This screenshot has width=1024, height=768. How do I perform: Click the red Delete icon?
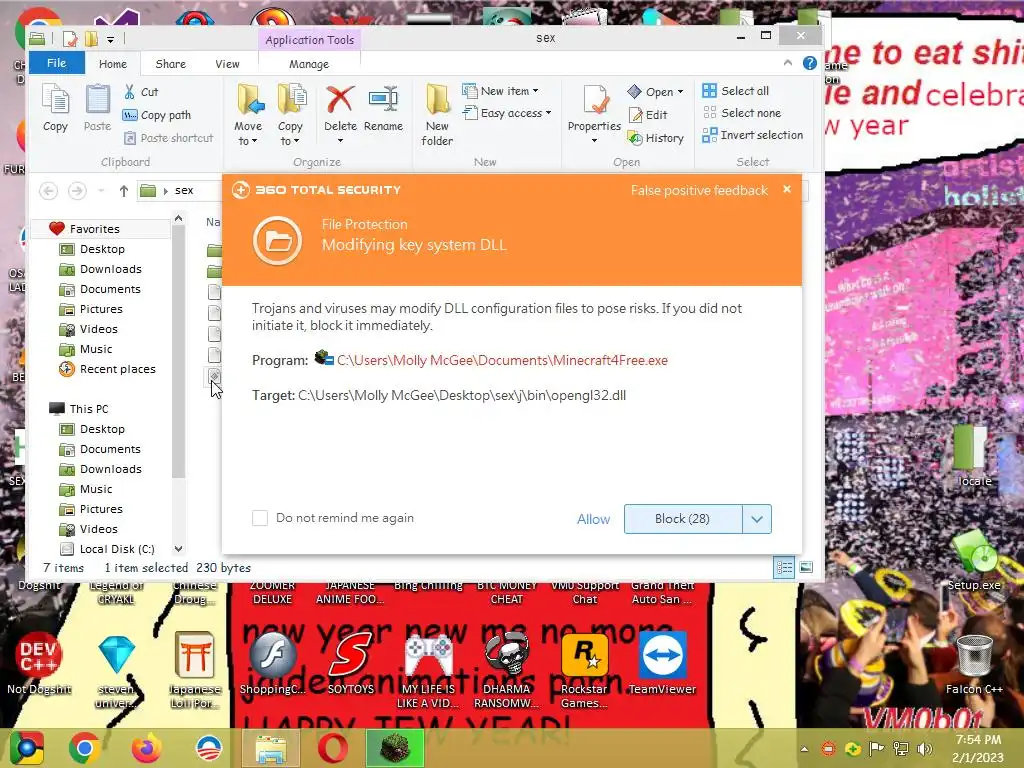click(x=340, y=100)
